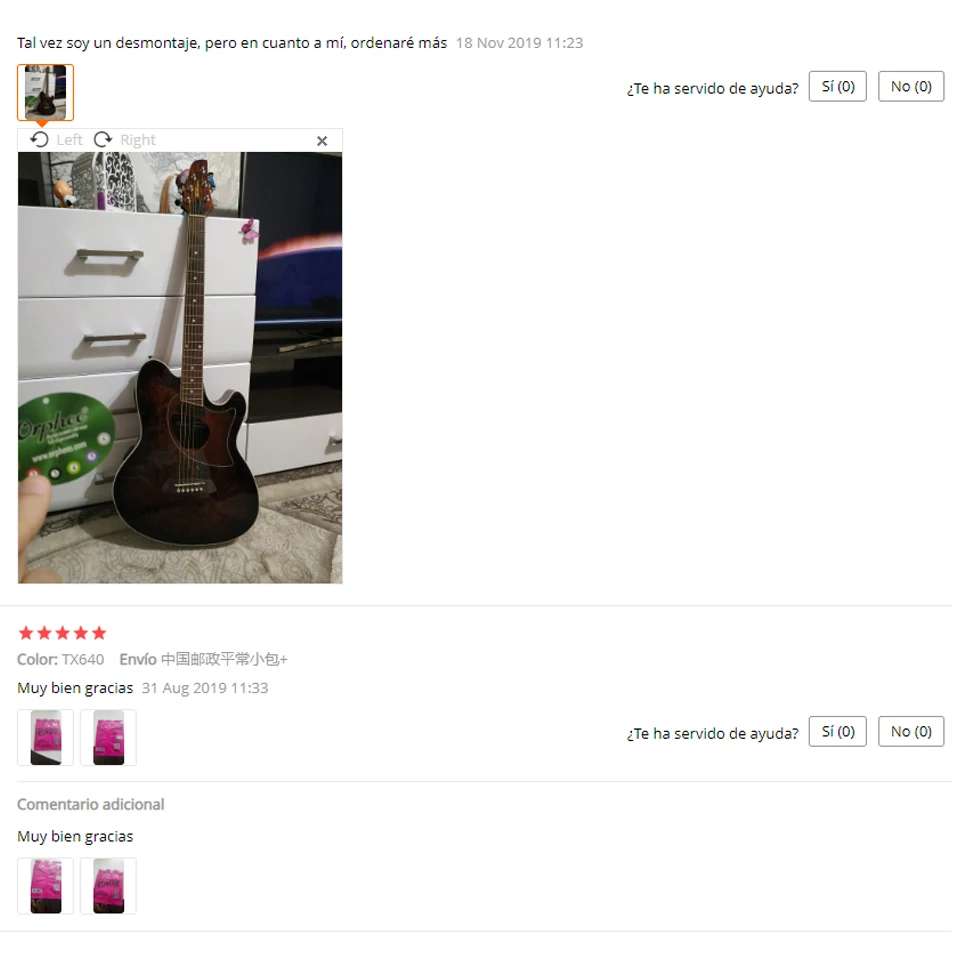Viewport: 960px width, 960px height.
Task: Click the review text about ordering more
Action: pyautogui.click(x=232, y=43)
